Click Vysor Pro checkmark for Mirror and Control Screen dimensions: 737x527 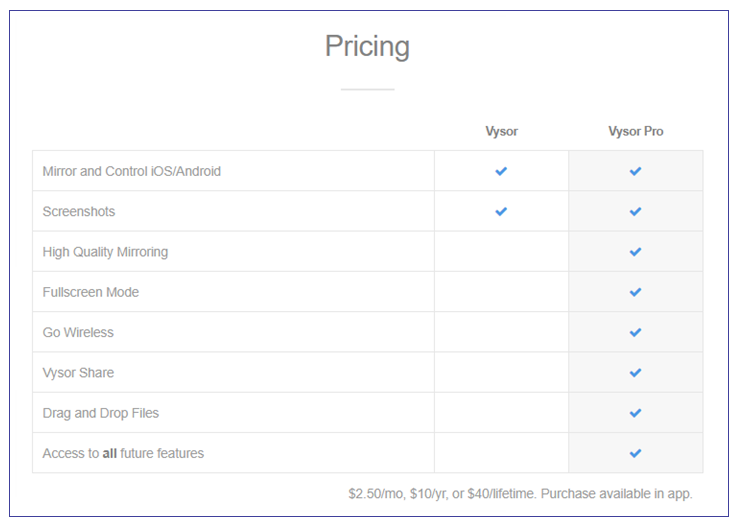635,171
